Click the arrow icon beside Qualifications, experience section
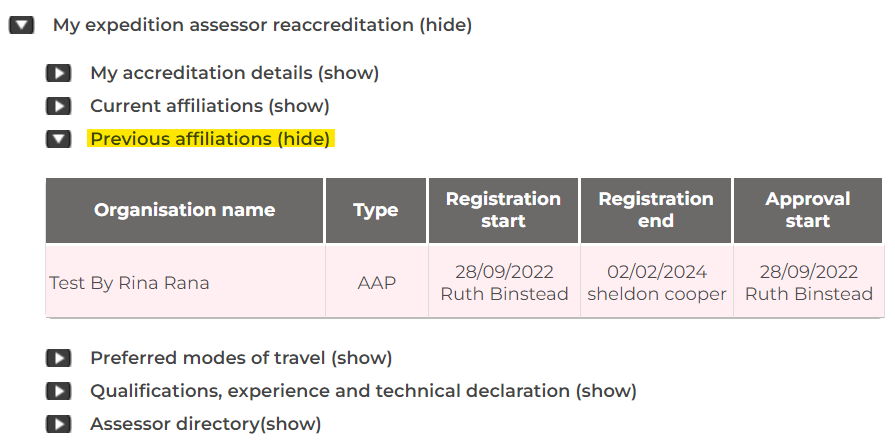This screenshot has width=895, height=442. point(58,391)
